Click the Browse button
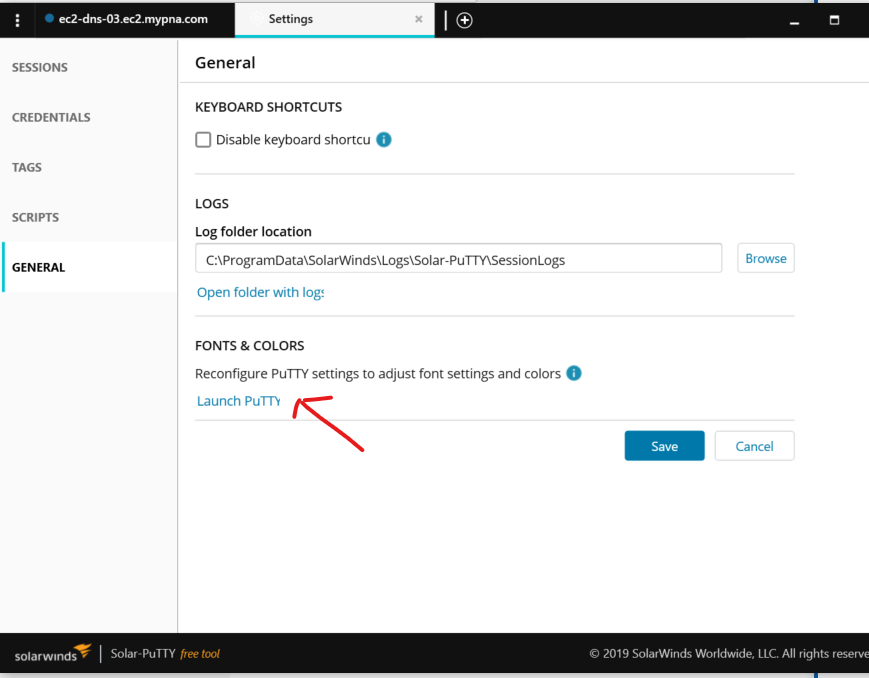 coord(765,258)
